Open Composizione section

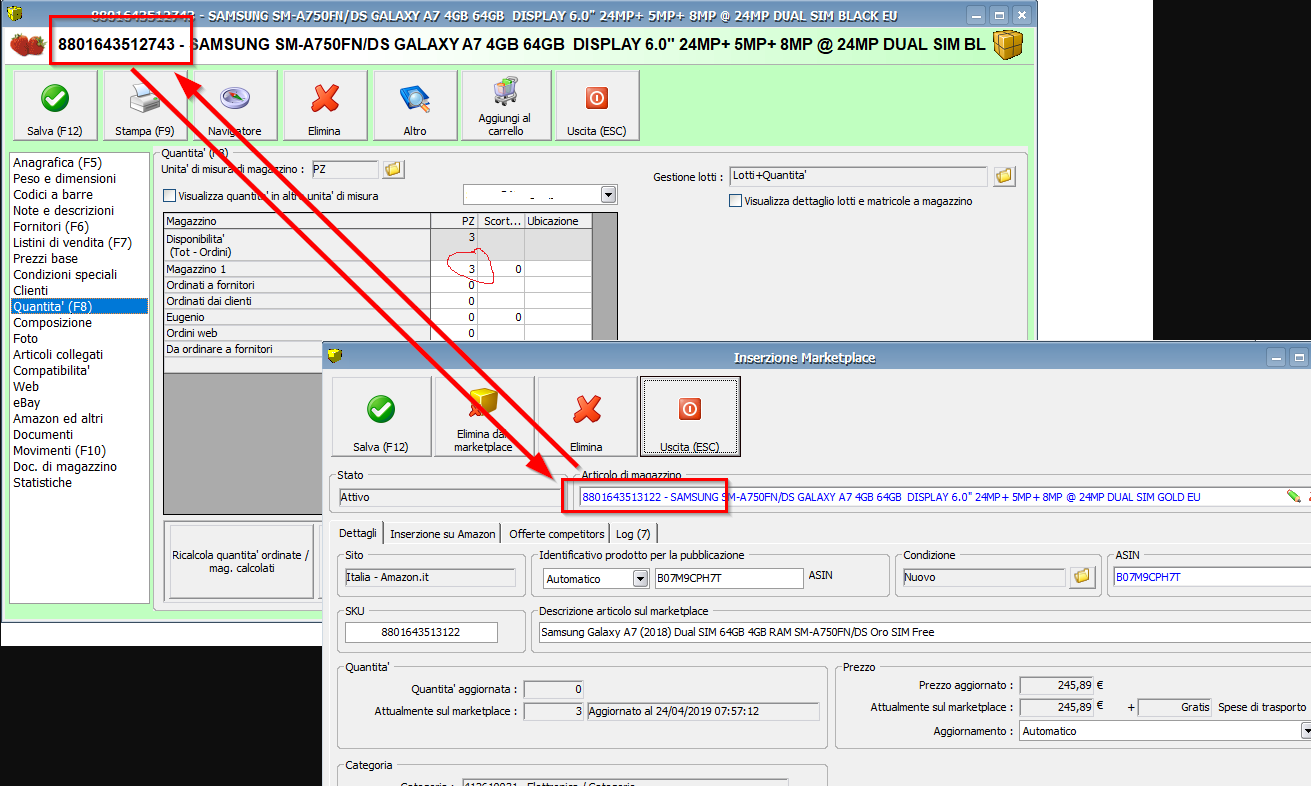pos(52,322)
